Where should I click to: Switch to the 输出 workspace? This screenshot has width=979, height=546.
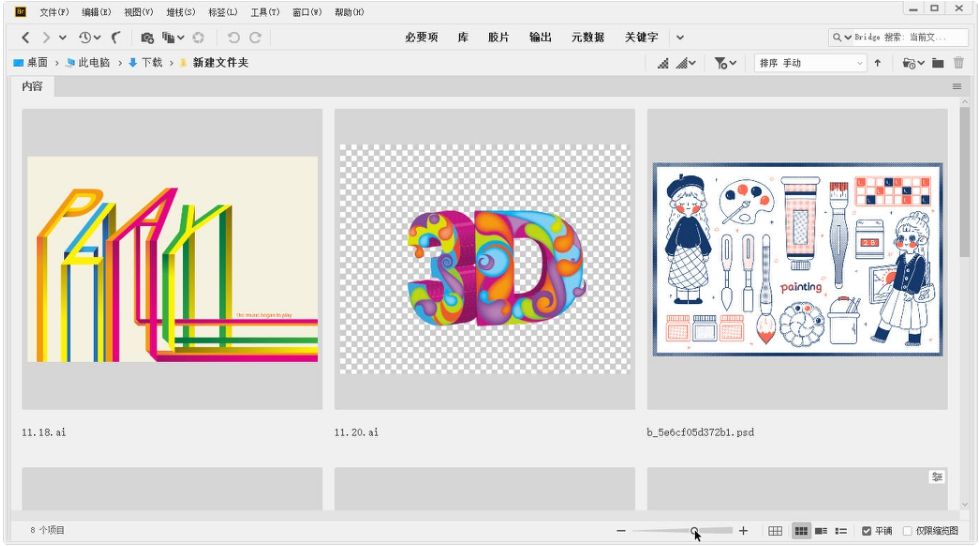point(540,37)
